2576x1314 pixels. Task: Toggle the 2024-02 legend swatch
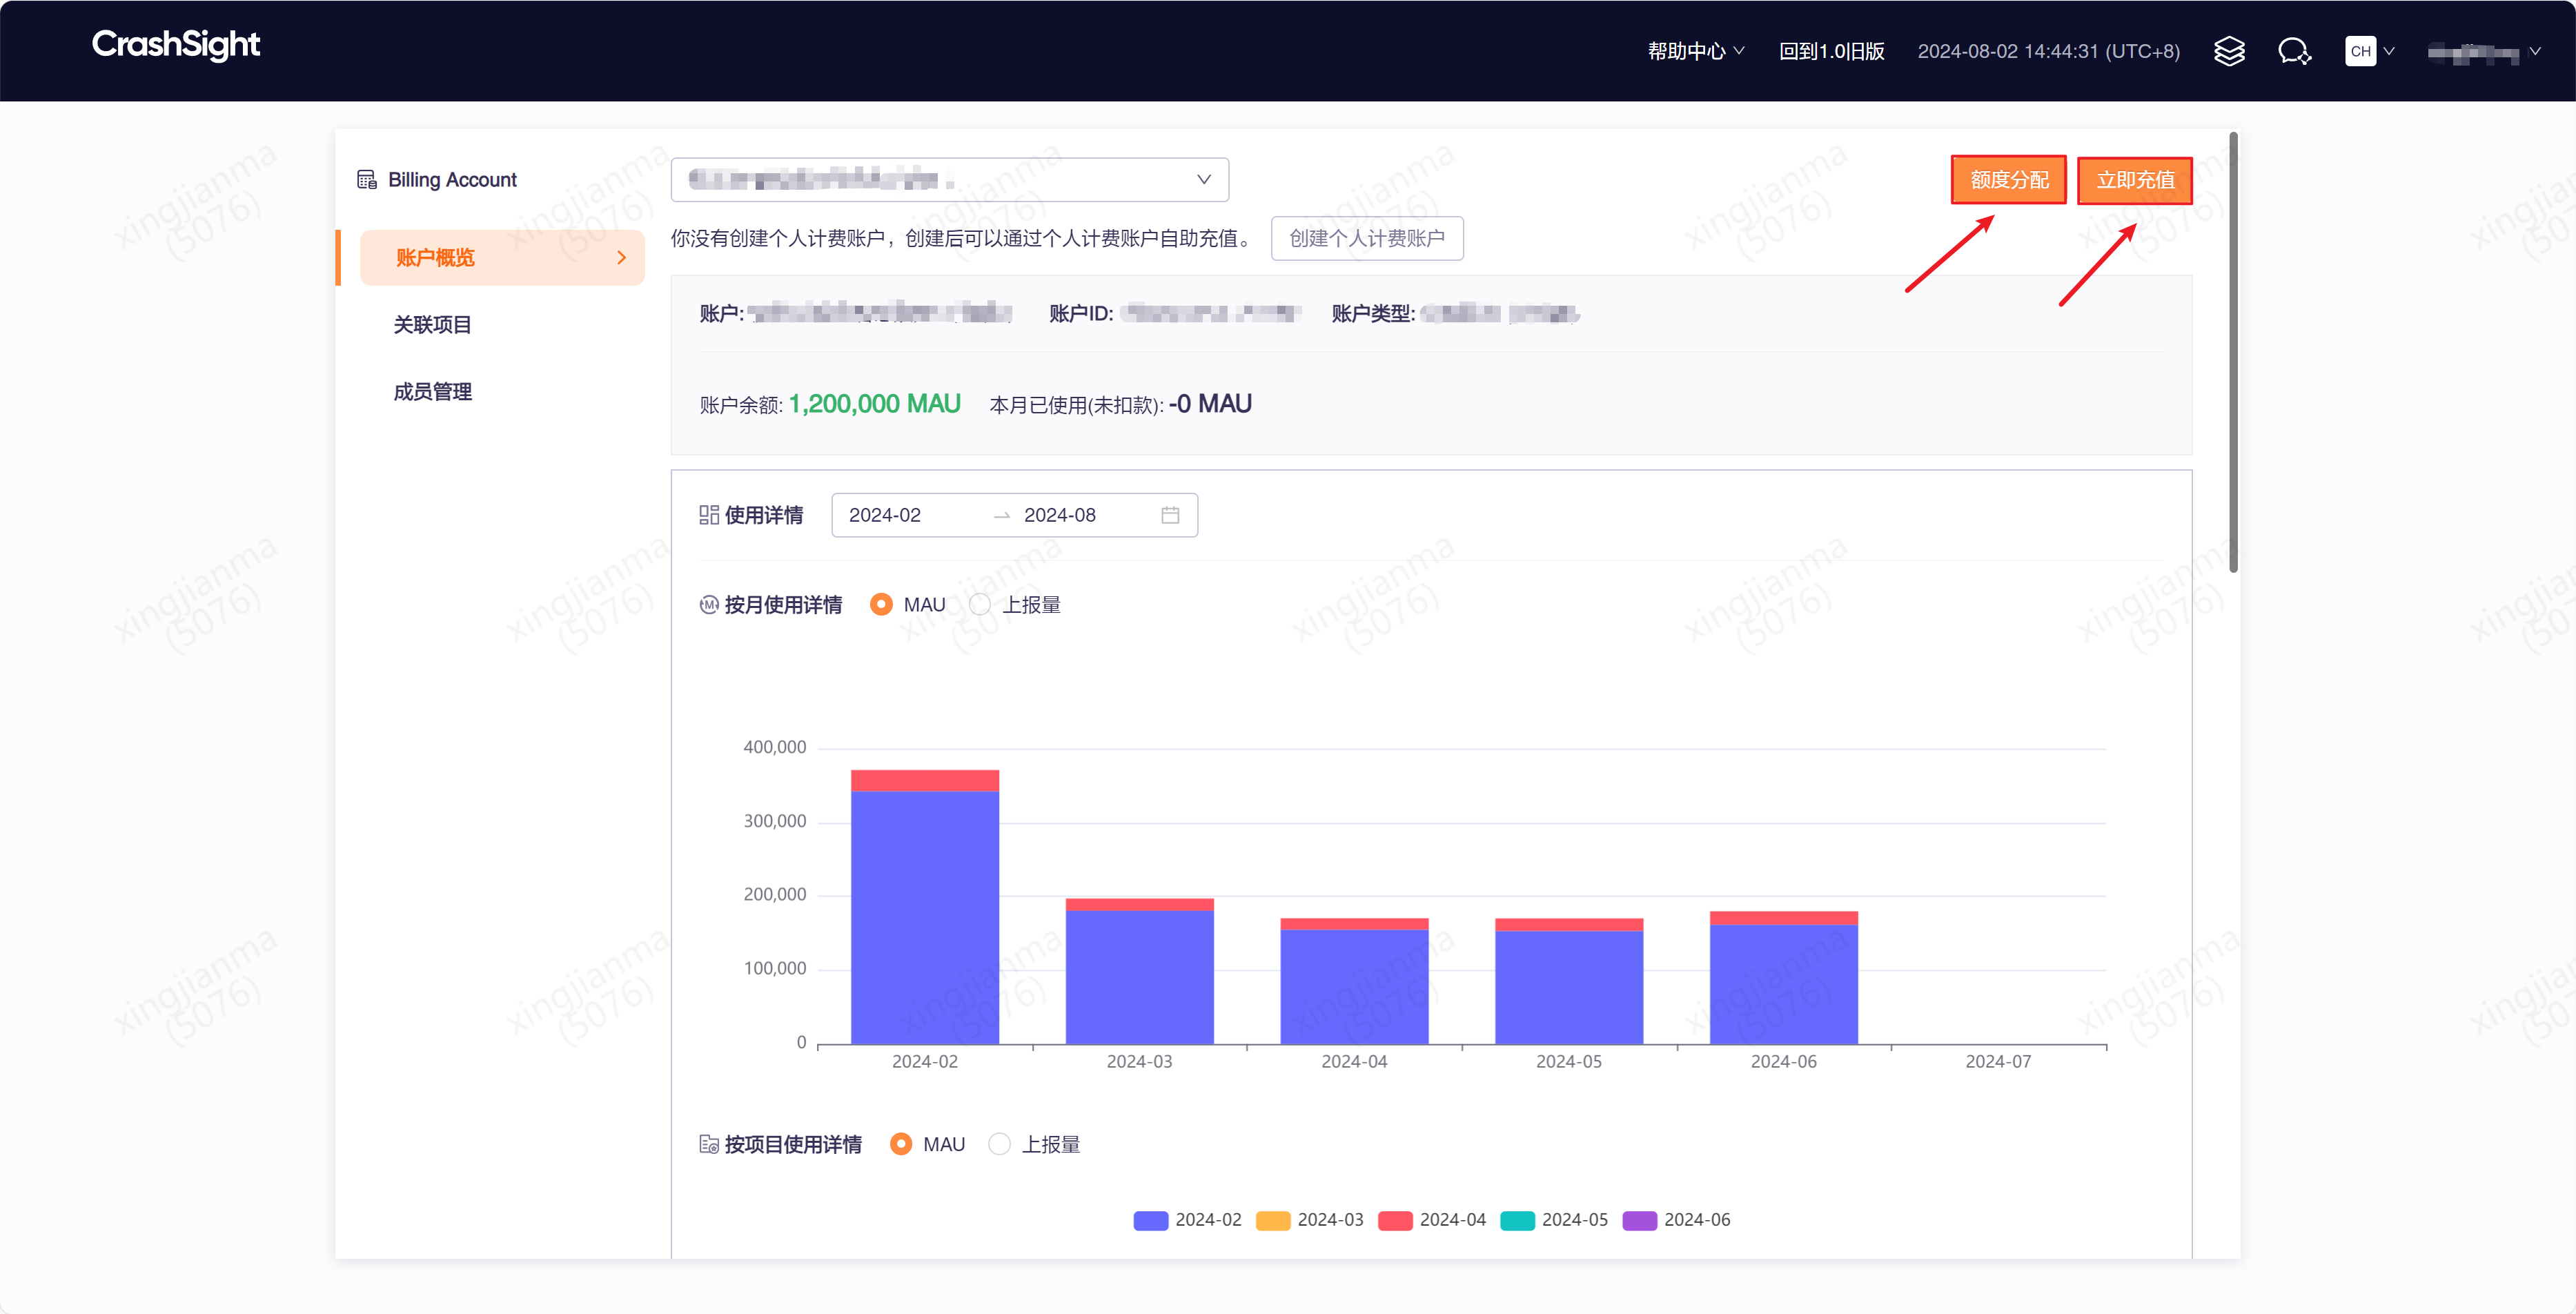coord(1151,1220)
